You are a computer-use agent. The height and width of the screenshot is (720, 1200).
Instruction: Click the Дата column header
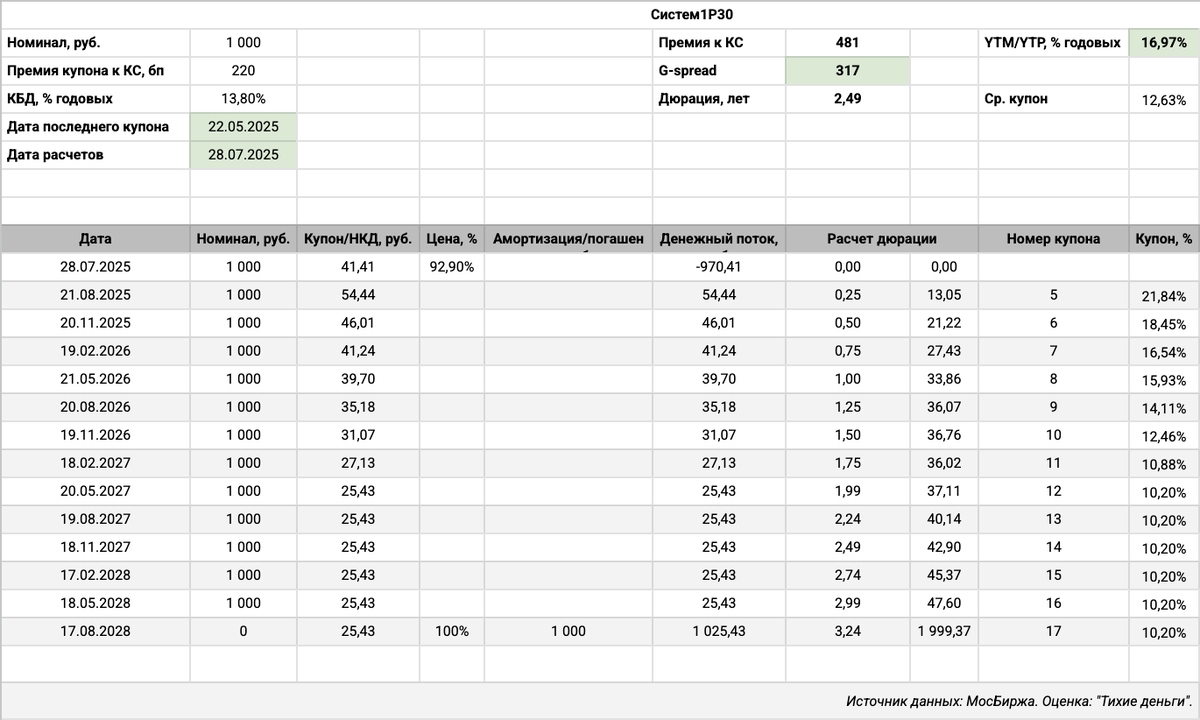pyautogui.click(x=95, y=239)
